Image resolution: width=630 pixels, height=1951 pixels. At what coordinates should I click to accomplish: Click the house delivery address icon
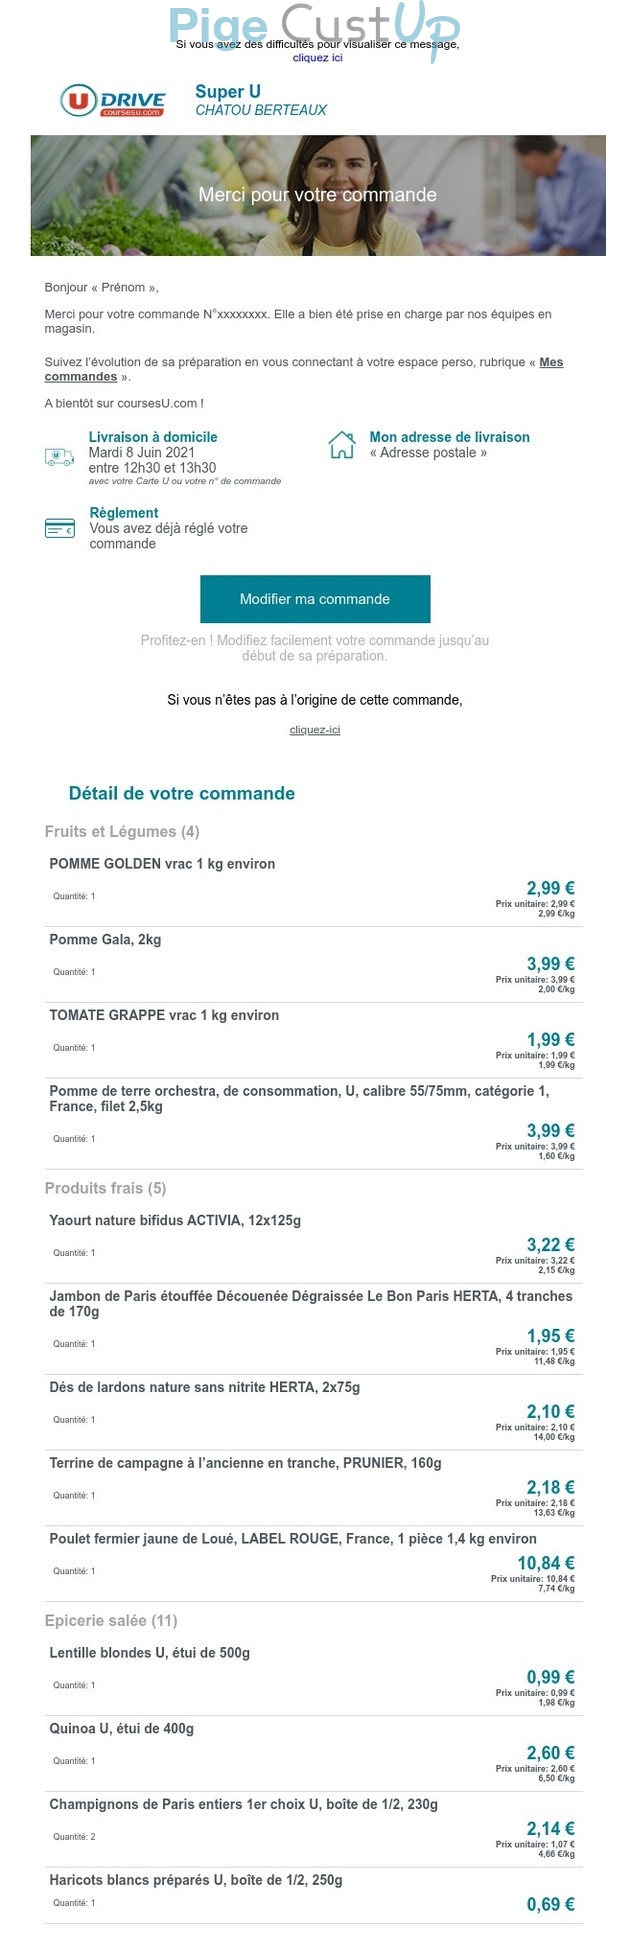tap(342, 445)
